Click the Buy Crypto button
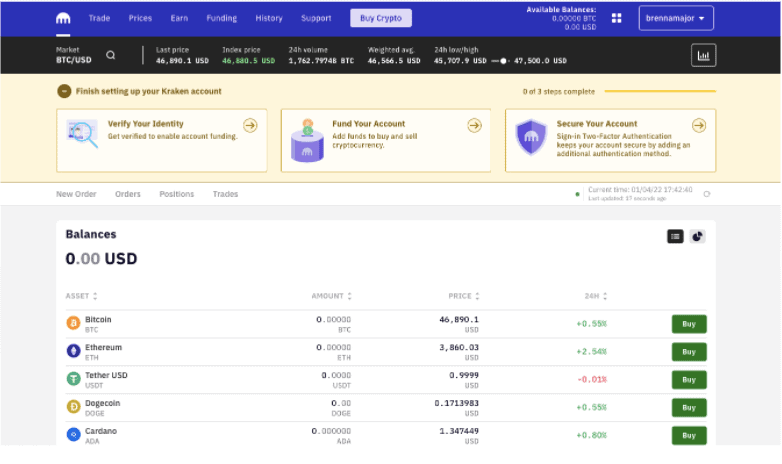The image size is (782, 464). tap(381, 18)
